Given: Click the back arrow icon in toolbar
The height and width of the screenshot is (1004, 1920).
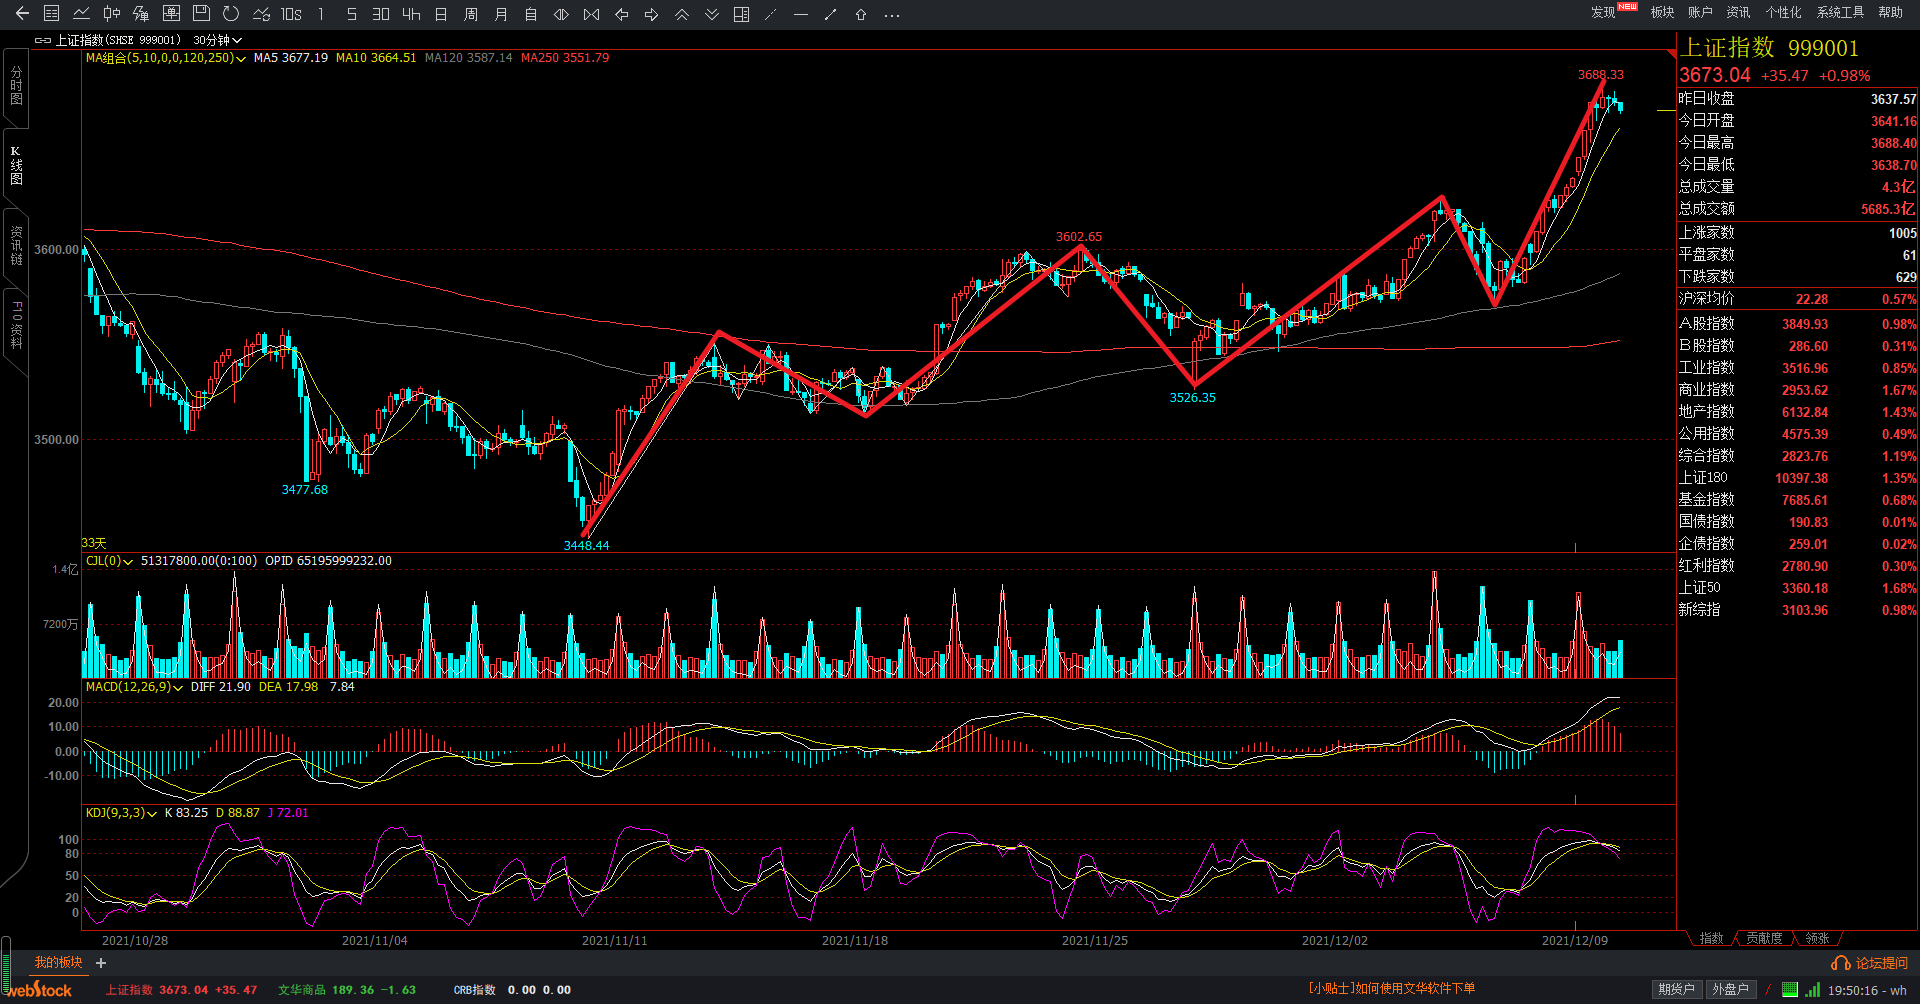Looking at the screenshot, I should tap(22, 14).
